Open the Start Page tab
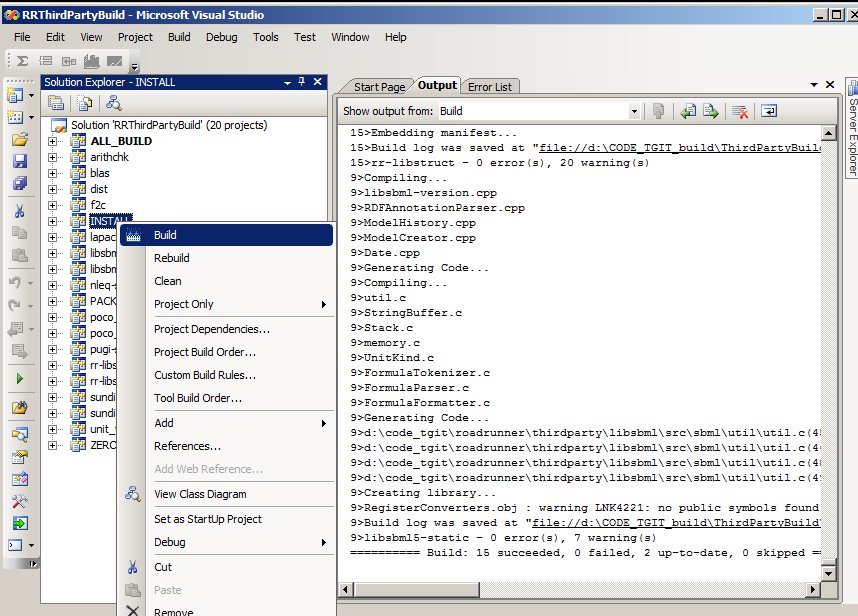Screen dimensions: 858x616 (x=380, y=87)
